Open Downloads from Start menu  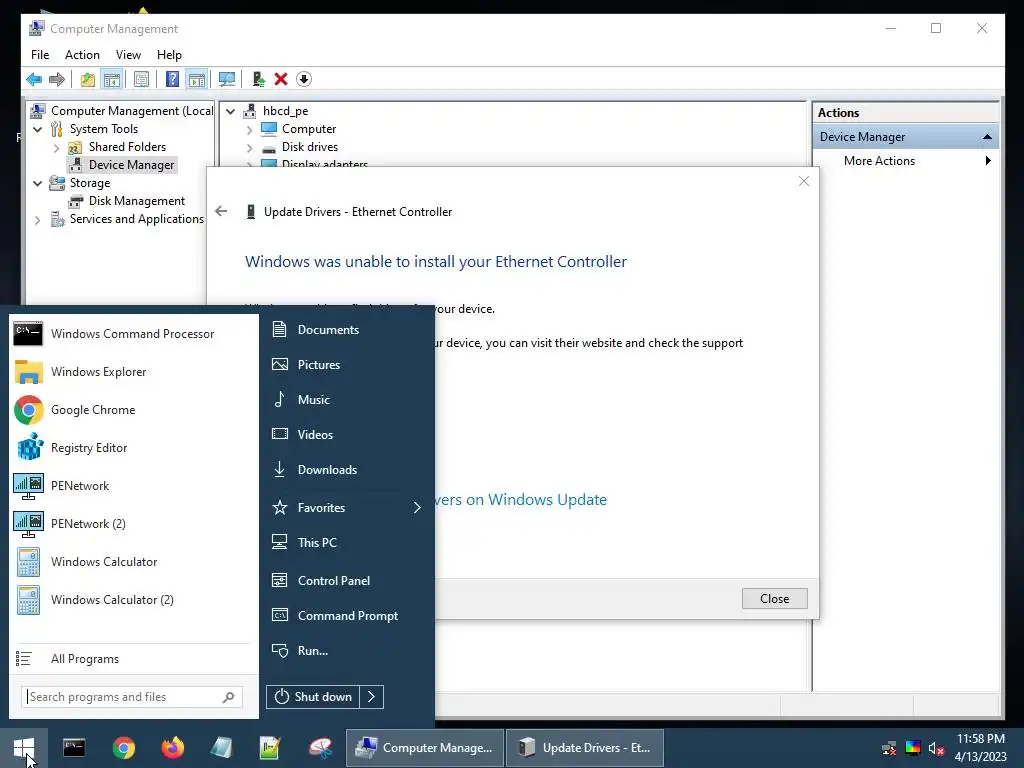pyautogui.click(x=347, y=470)
